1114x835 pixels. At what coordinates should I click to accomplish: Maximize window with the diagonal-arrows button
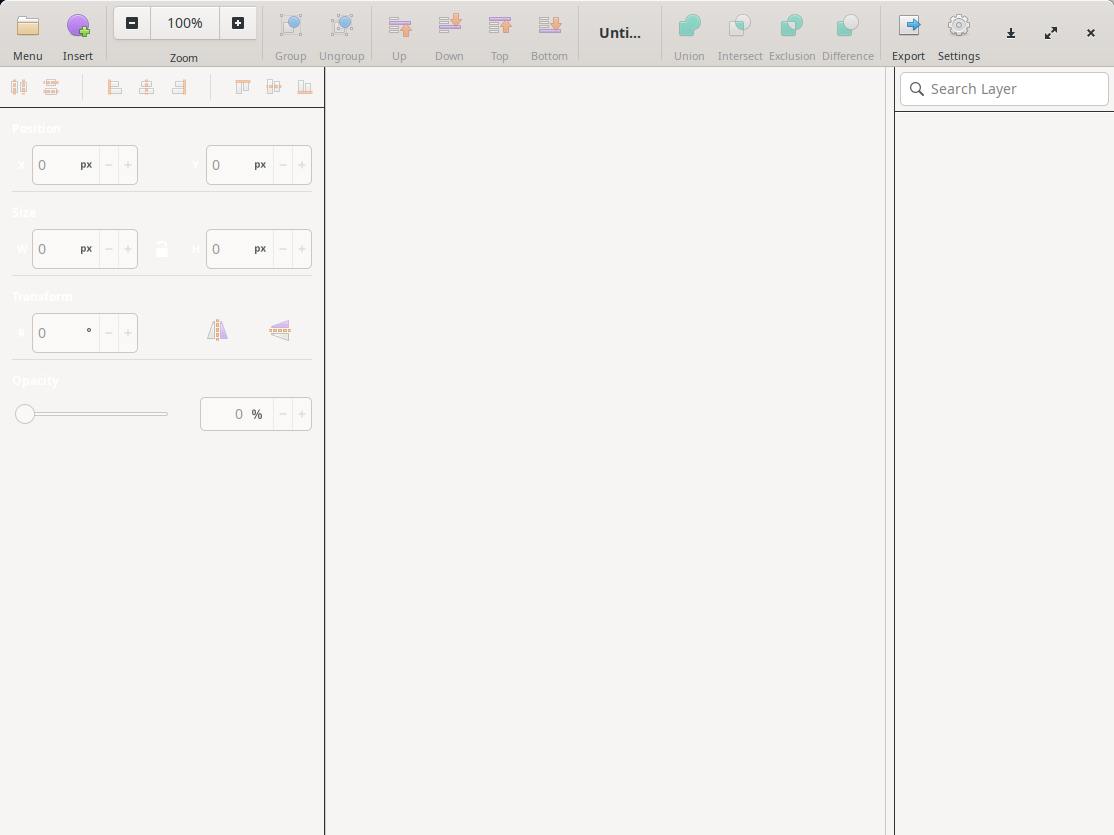point(1051,33)
